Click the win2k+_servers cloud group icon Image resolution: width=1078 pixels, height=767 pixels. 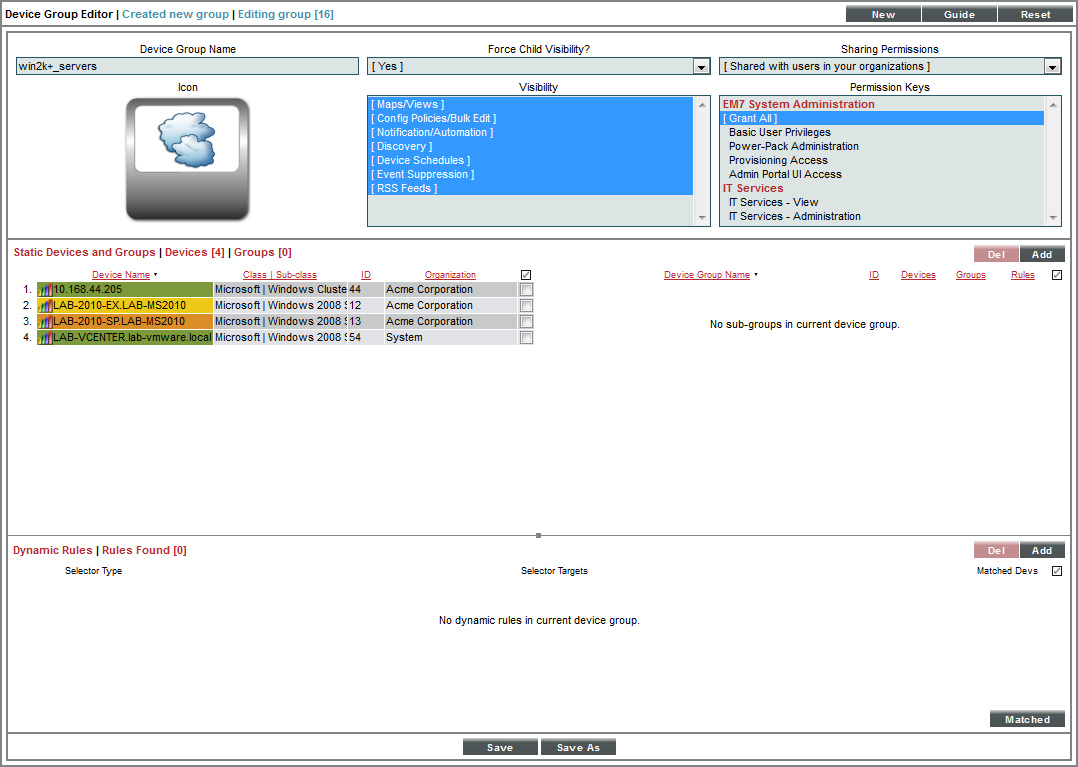tap(187, 158)
